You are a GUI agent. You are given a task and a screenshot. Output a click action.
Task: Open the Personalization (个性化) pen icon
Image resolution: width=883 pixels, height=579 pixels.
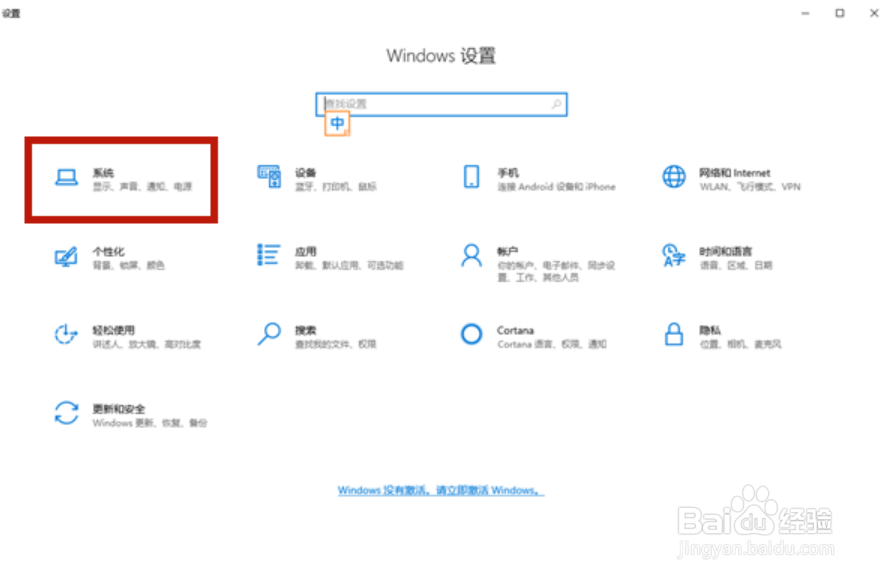tap(66, 257)
